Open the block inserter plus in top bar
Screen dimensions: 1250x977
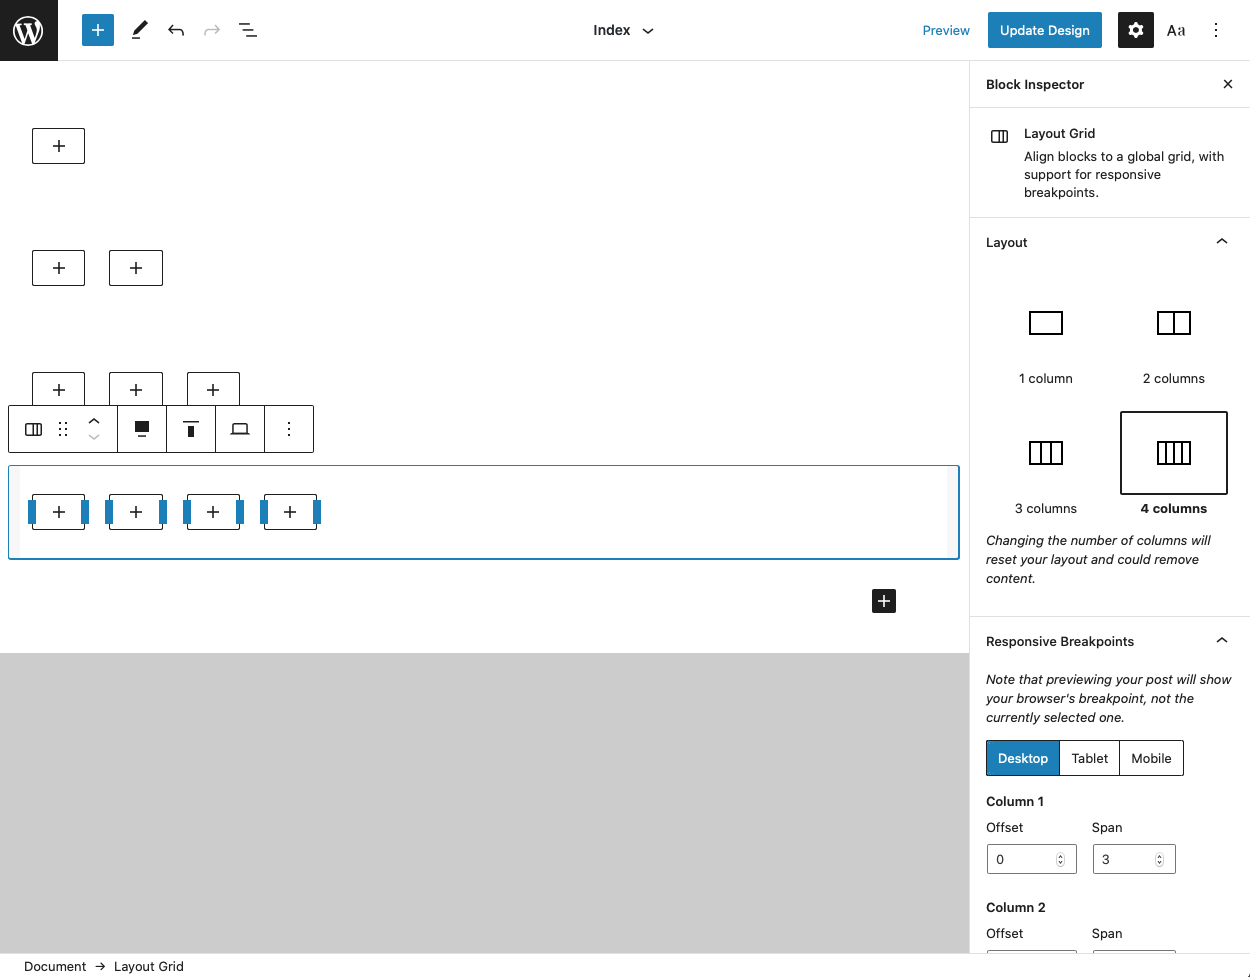tap(97, 30)
